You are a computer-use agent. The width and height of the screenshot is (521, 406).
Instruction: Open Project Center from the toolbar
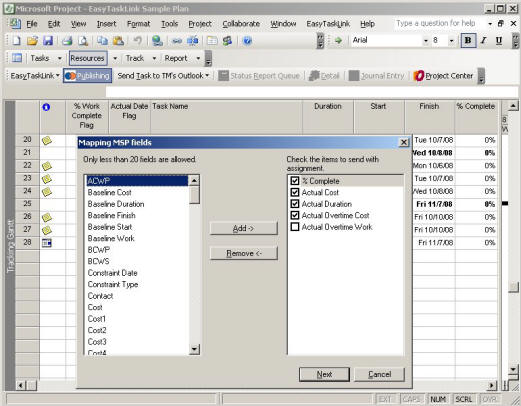(443, 76)
